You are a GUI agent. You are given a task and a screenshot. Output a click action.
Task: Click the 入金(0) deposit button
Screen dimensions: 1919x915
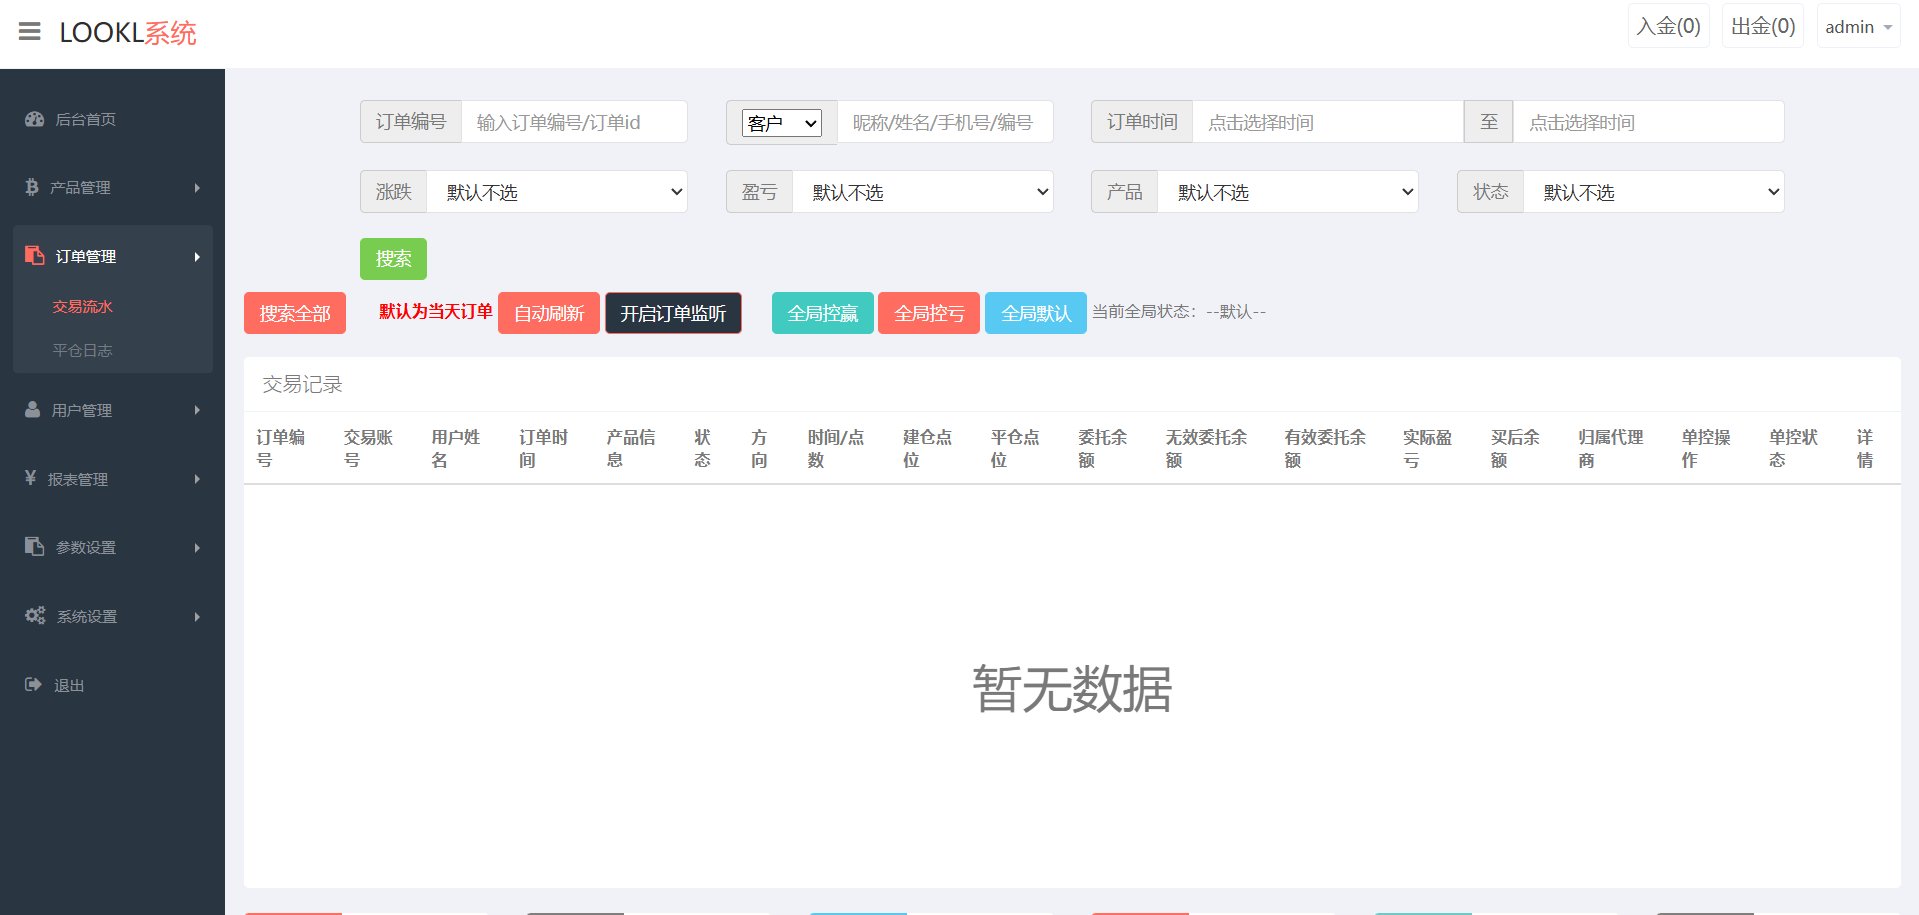point(1668,27)
